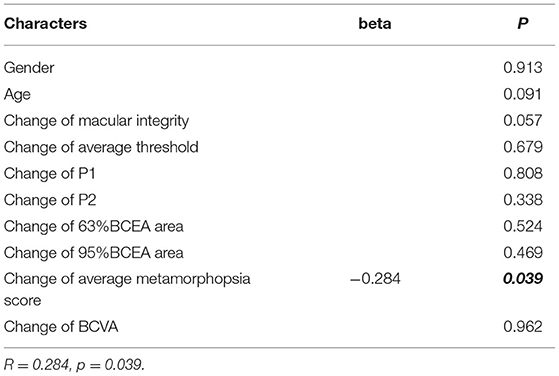Click the P value 0.057
The image size is (559, 376).
pos(523,121)
